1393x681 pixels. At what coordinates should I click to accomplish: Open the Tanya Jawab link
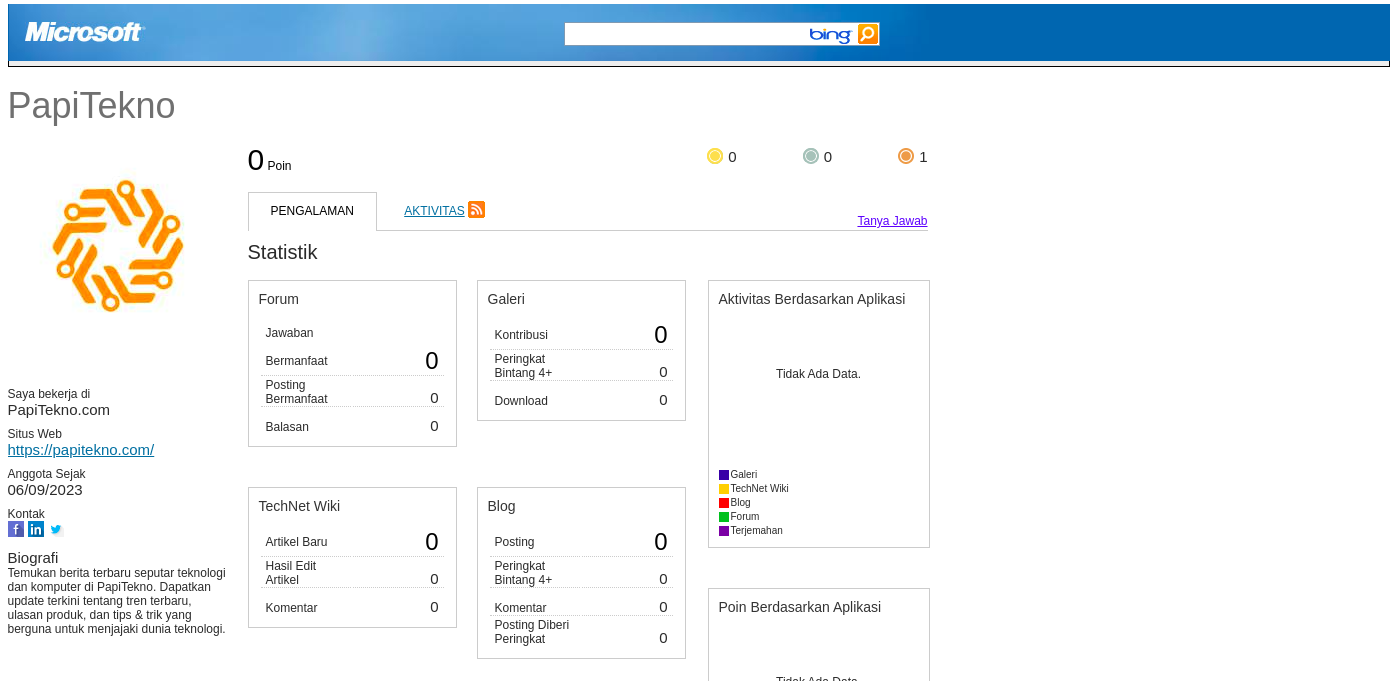(x=892, y=221)
